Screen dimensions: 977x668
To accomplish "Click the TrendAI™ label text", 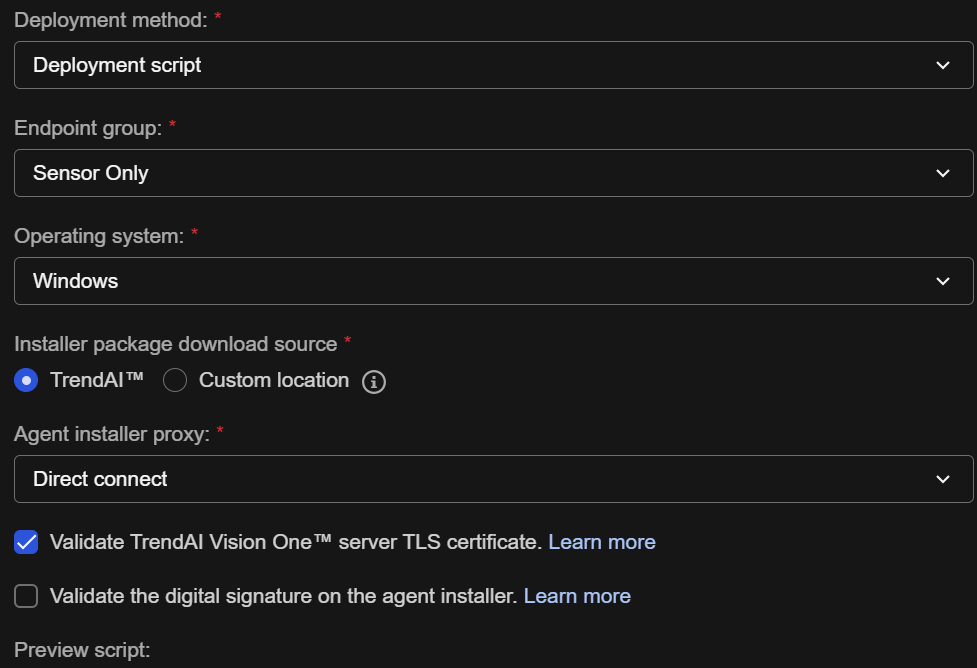I will coord(97,381).
